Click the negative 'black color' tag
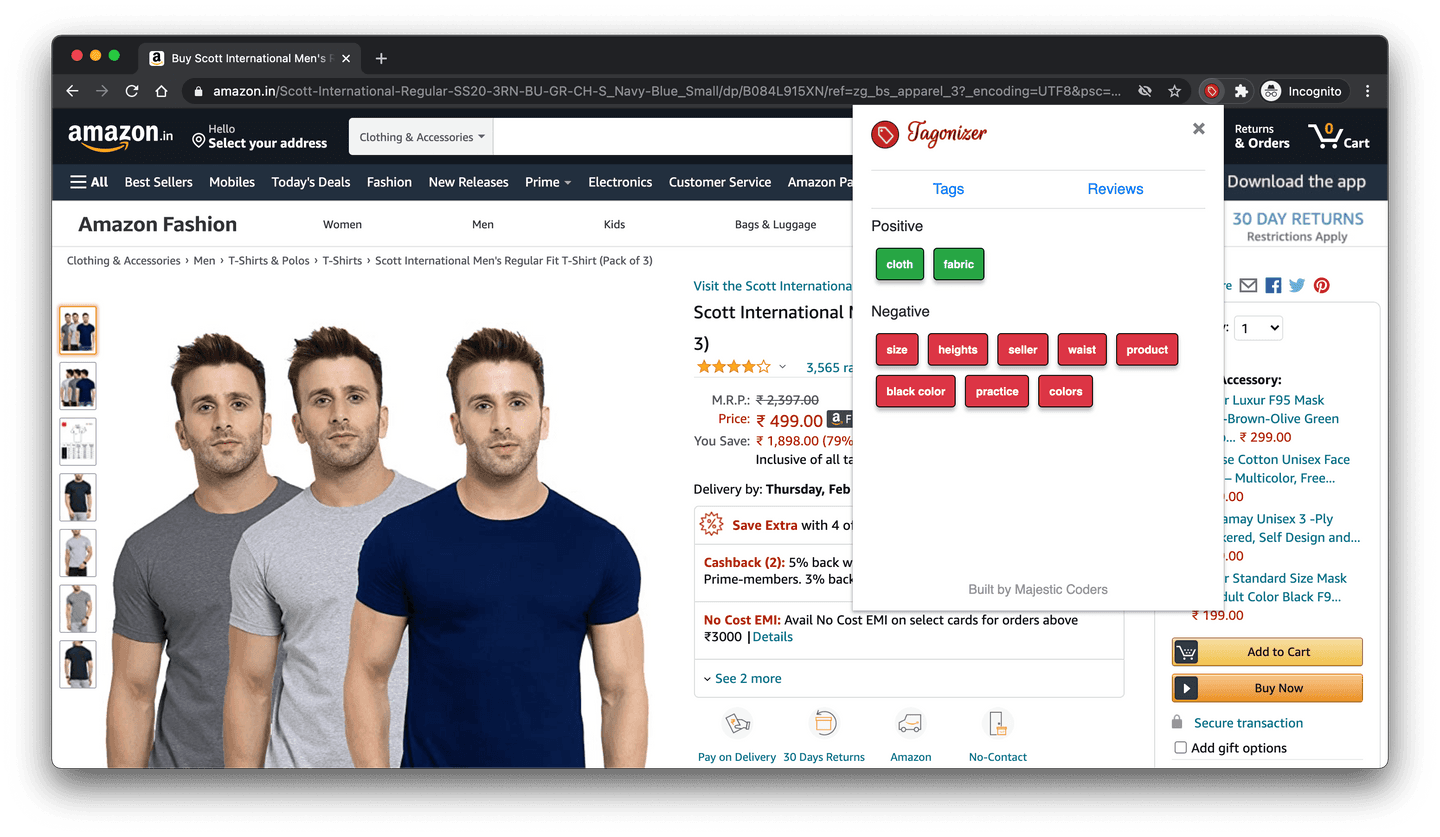Screen dimensions: 1440x837 tap(915, 392)
